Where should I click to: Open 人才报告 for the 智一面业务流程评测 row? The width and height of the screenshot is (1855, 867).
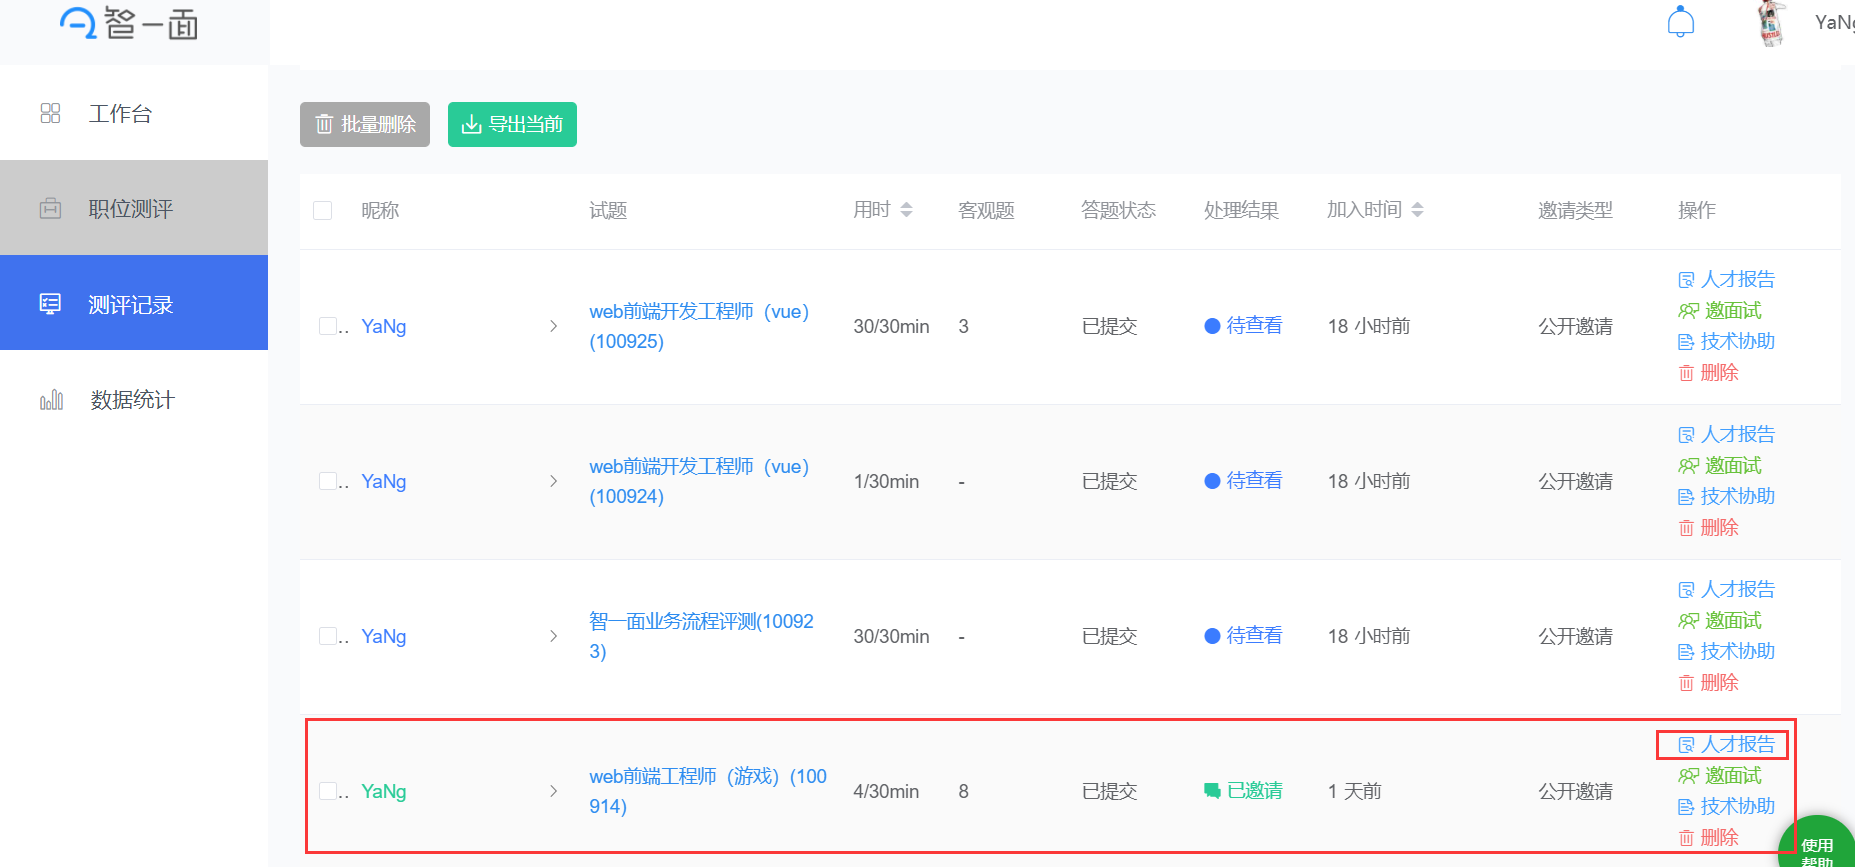click(1727, 589)
